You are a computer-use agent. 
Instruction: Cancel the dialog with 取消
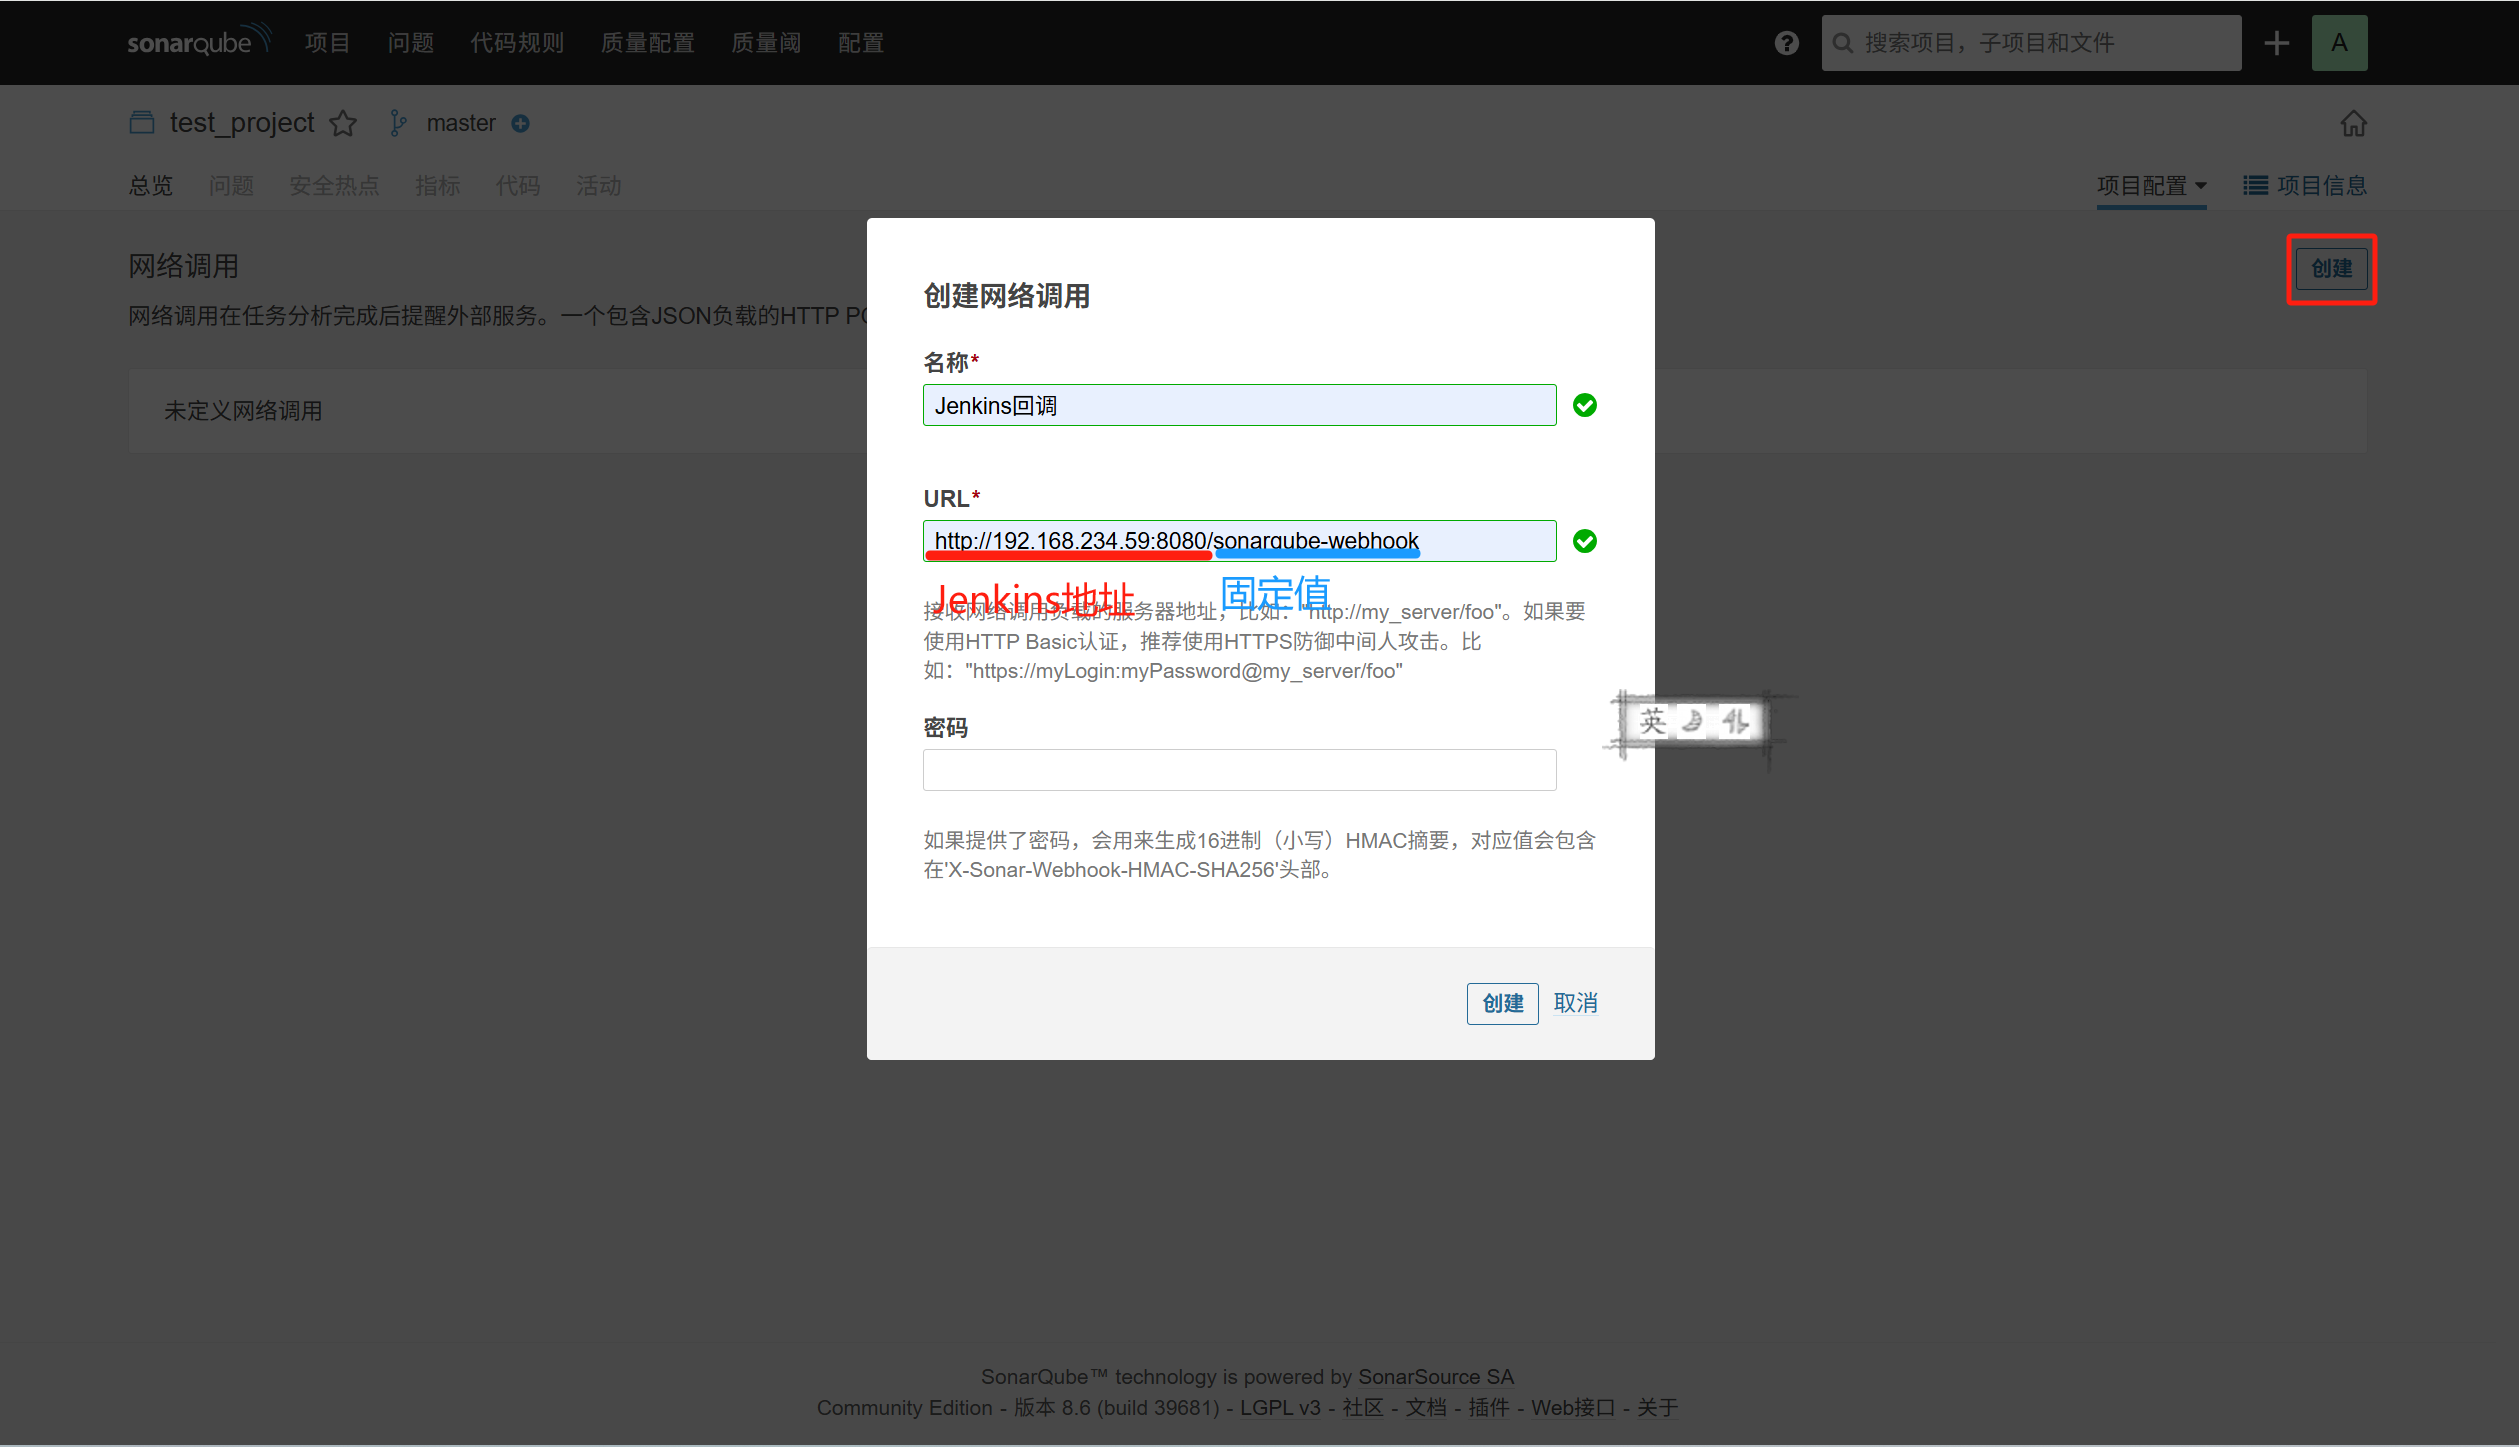[1575, 1003]
